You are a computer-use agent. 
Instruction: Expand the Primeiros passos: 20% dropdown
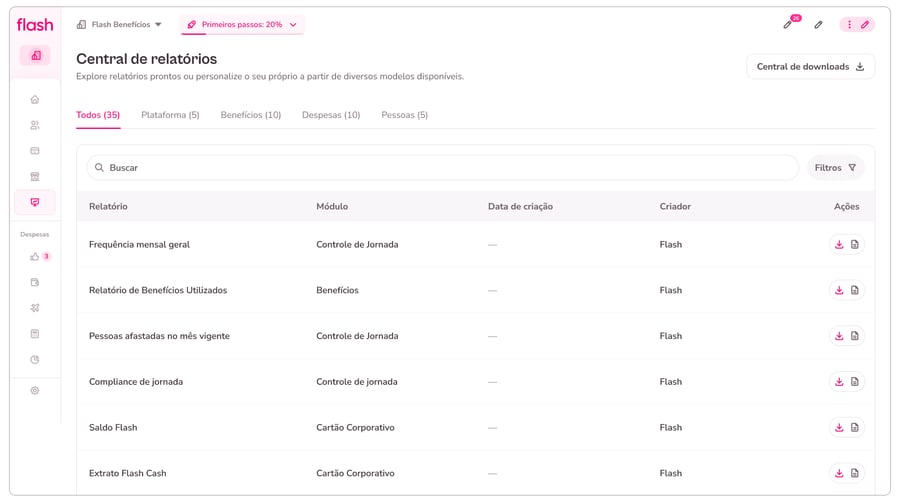(242, 24)
